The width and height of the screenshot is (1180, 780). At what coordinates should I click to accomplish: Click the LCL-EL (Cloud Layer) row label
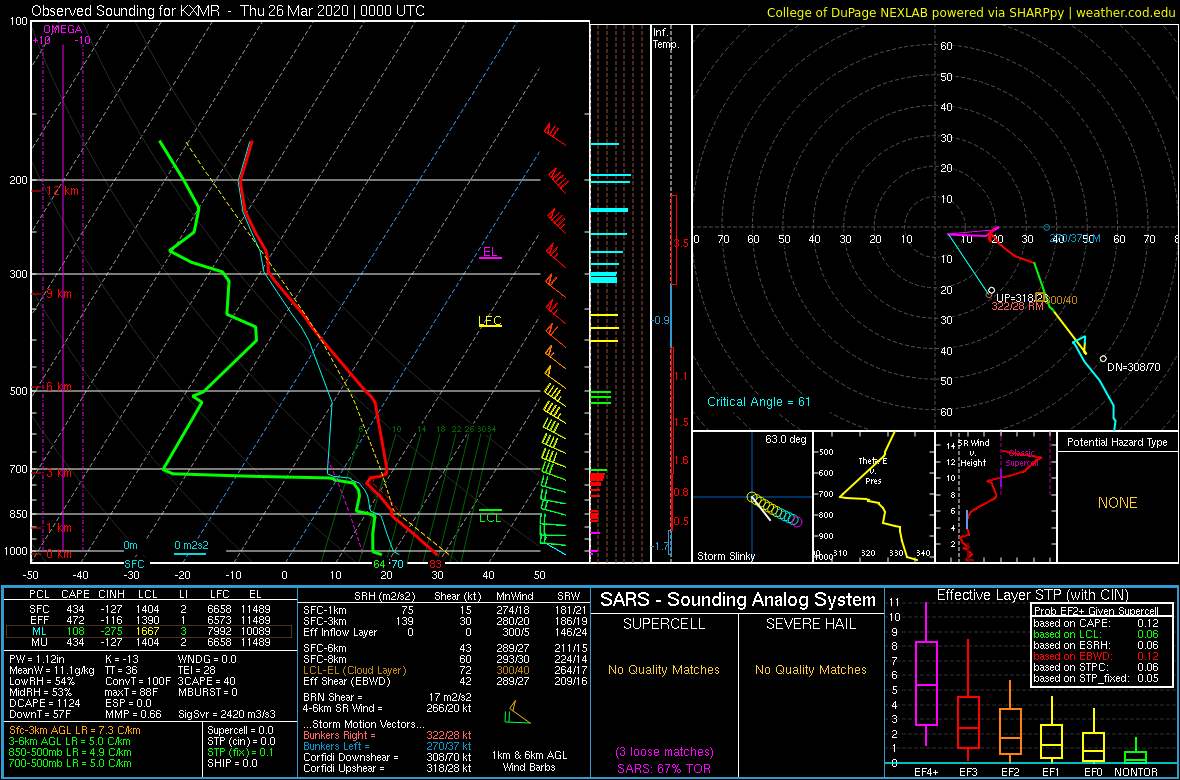(353, 669)
